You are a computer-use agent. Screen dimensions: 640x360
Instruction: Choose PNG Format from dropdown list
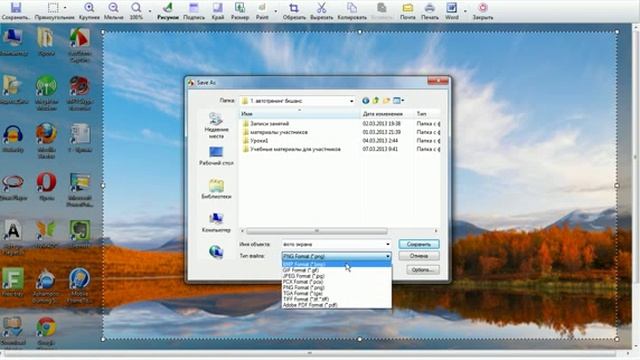coord(337,287)
